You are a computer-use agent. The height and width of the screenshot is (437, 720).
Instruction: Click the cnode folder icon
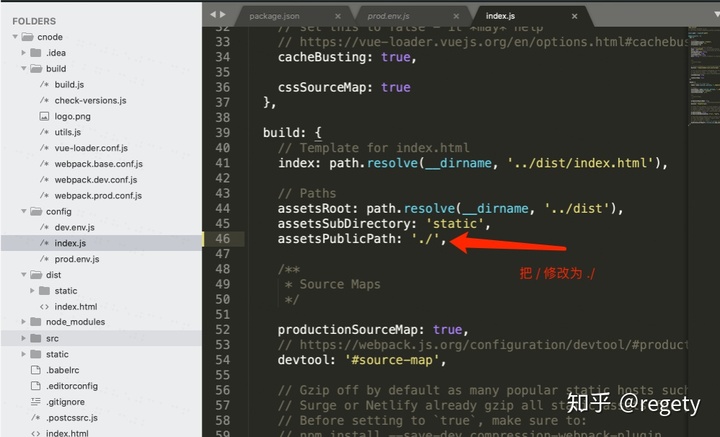pyautogui.click(x=28, y=37)
